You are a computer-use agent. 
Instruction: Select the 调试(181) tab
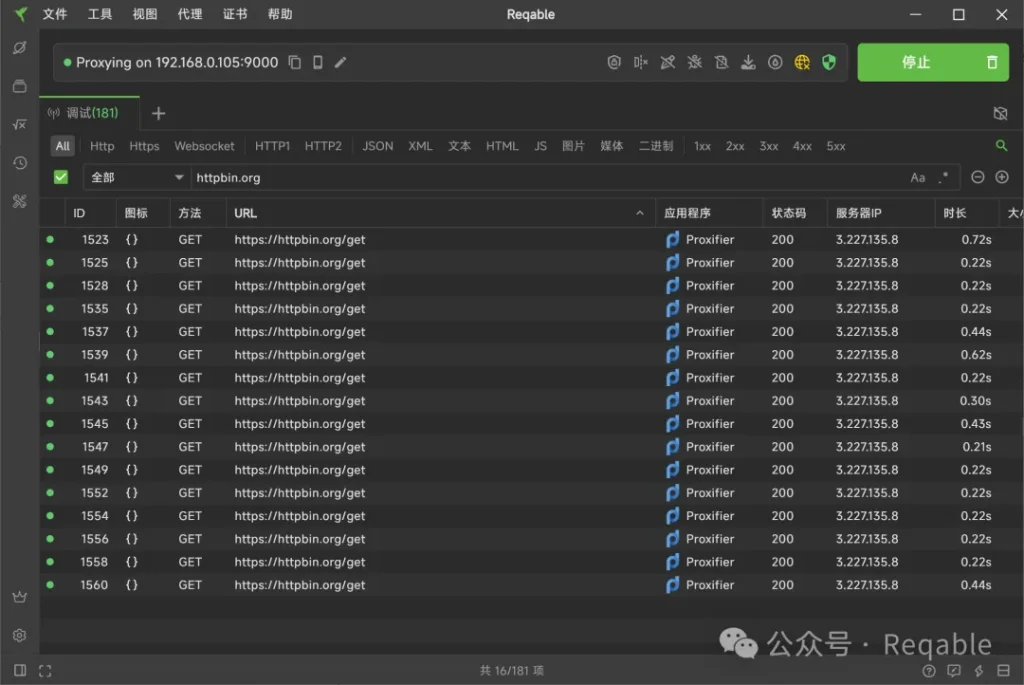coord(89,113)
